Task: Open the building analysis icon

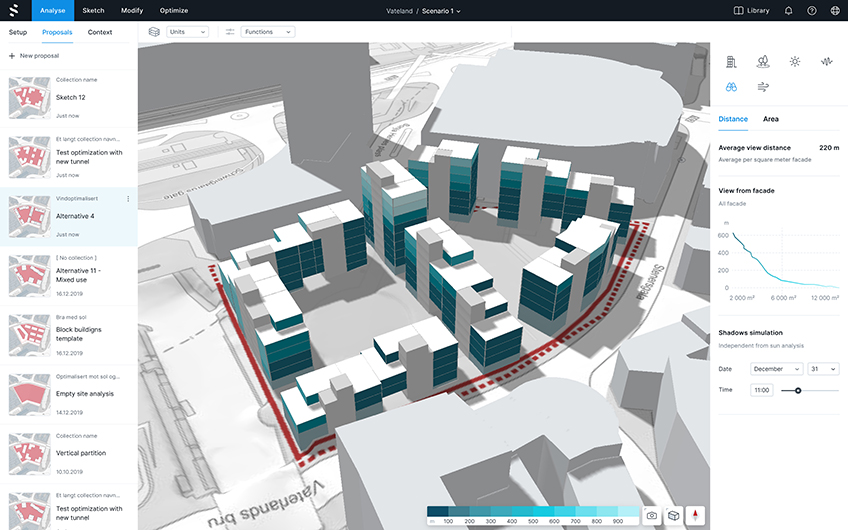Action: click(x=731, y=61)
